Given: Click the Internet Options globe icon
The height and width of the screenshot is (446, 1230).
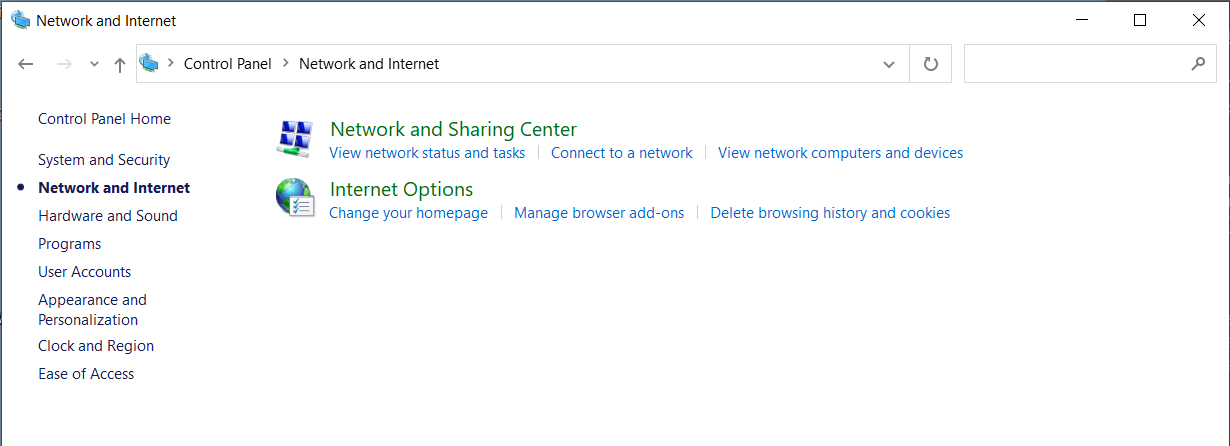Looking at the screenshot, I should 295,198.
